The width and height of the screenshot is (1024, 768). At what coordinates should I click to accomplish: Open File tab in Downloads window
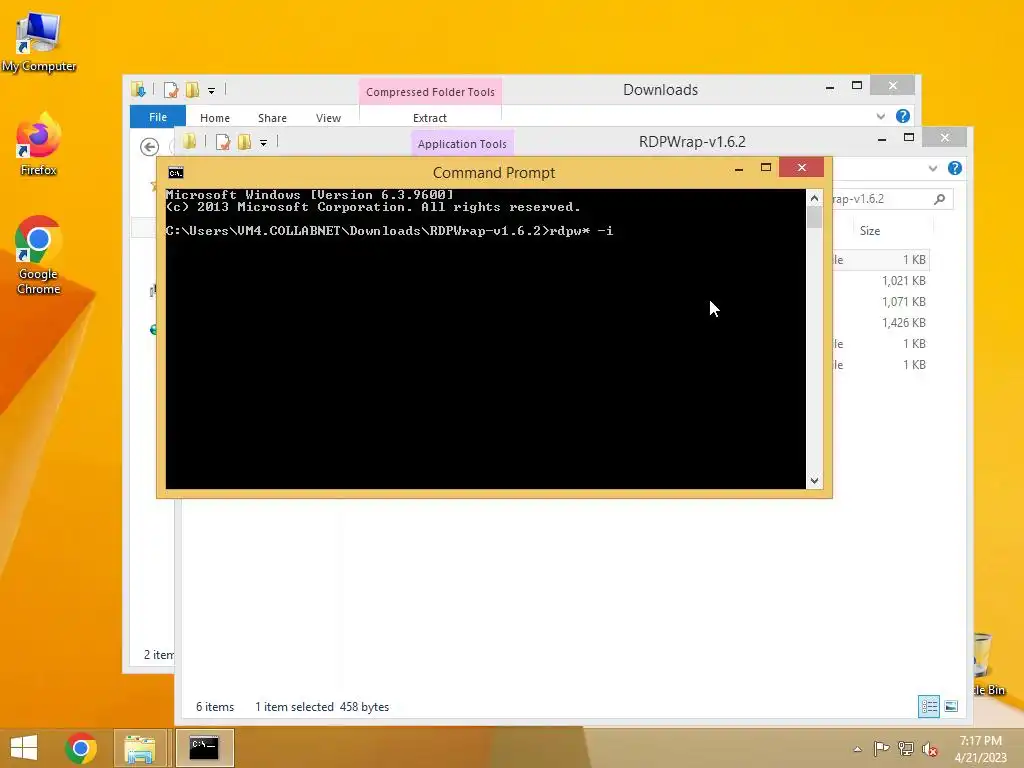click(x=157, y=117)
